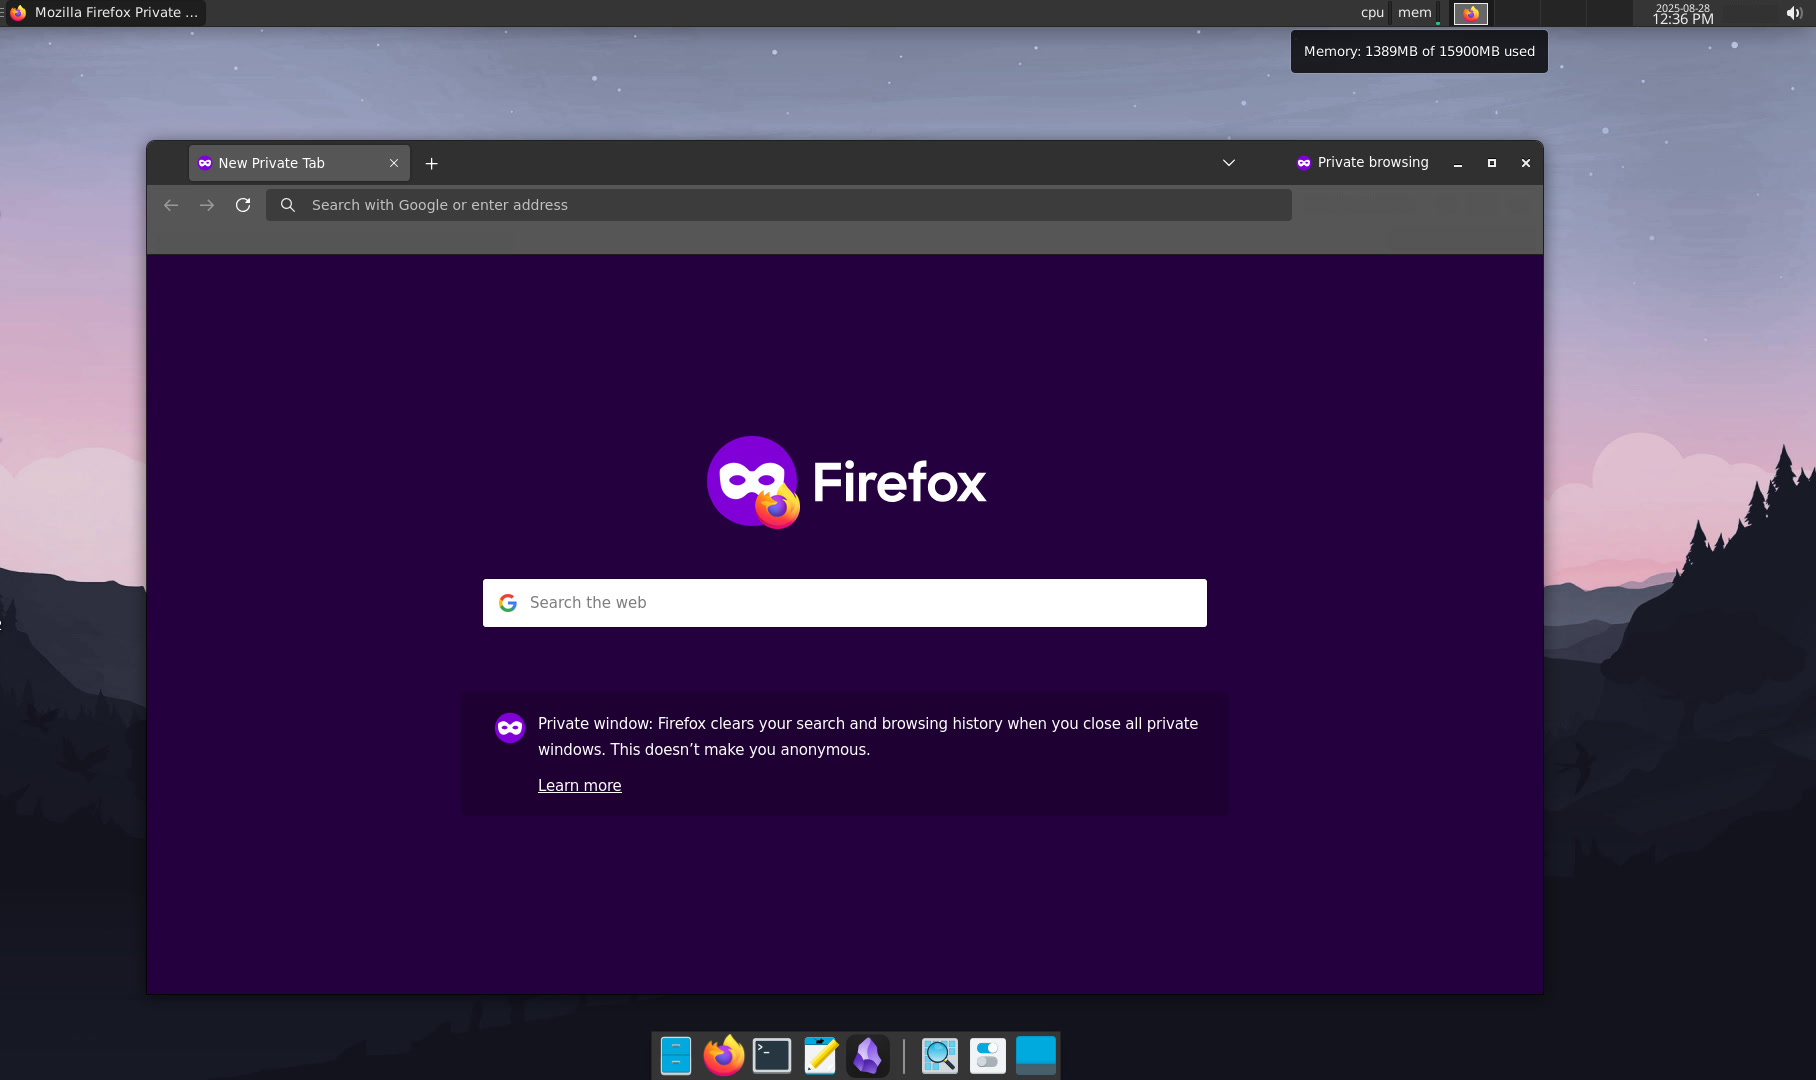
Task: Reload the current page
Action: 243,205
